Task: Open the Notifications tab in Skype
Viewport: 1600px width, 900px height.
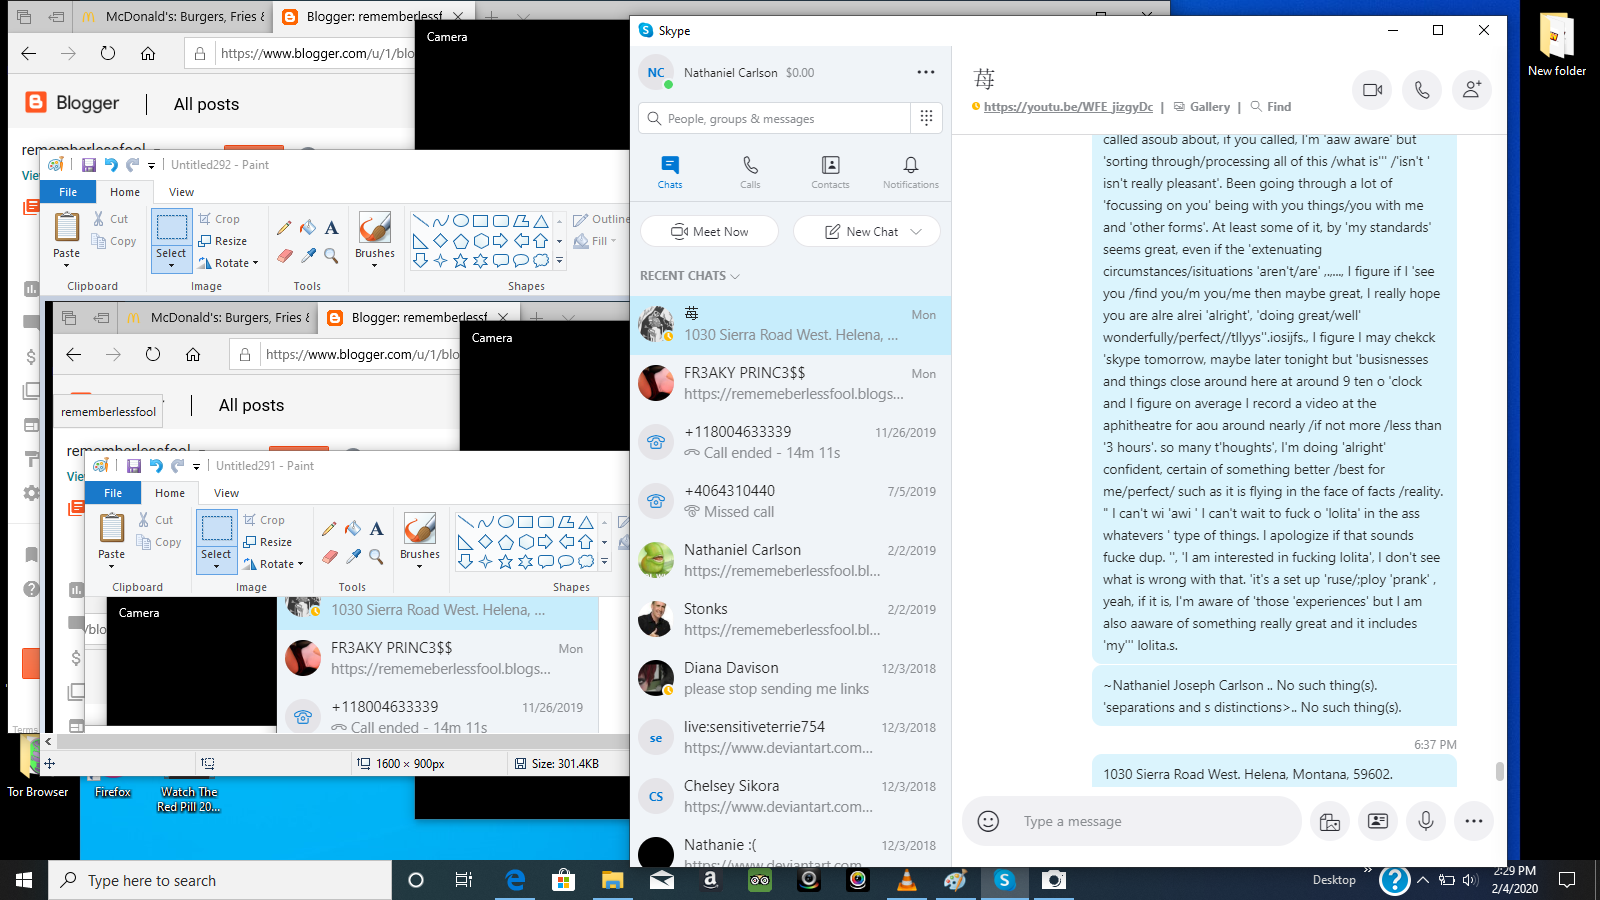Action: [911, 172]
